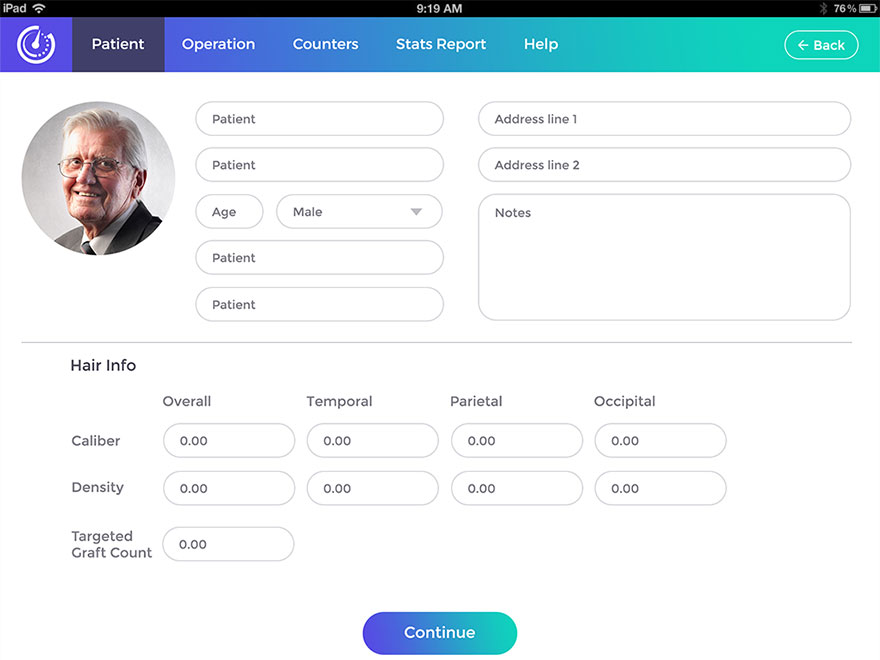Select the Counters tab

click(x=325, y=44)
